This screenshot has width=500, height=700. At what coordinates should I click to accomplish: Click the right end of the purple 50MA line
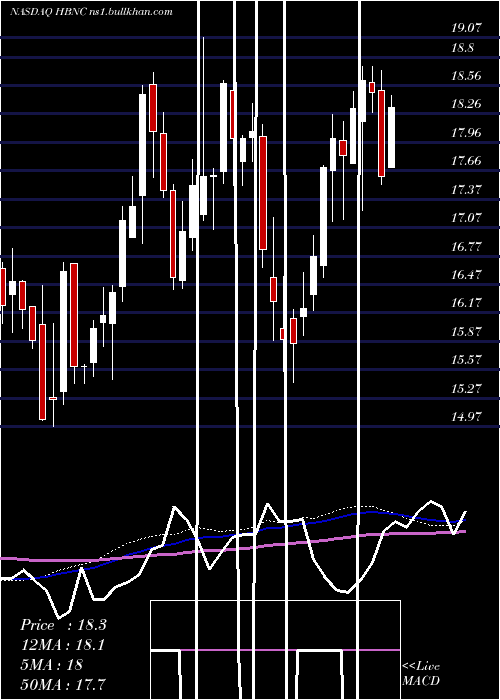(x=464, y=531)
